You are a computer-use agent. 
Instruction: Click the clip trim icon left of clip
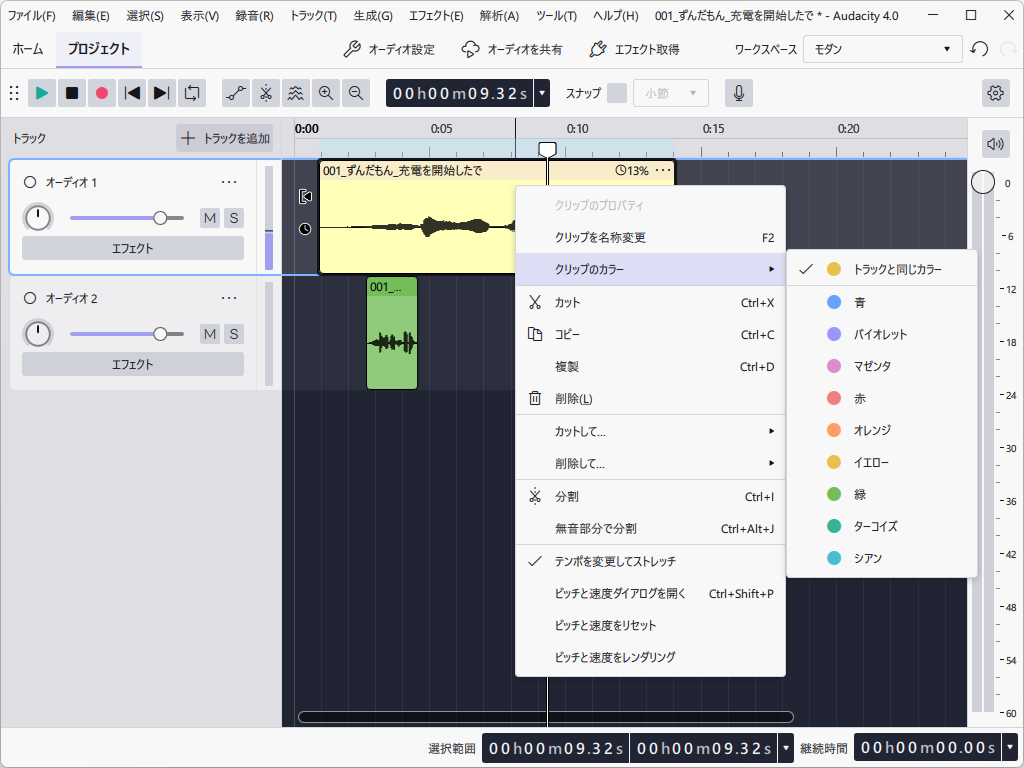tap(305, 196)
